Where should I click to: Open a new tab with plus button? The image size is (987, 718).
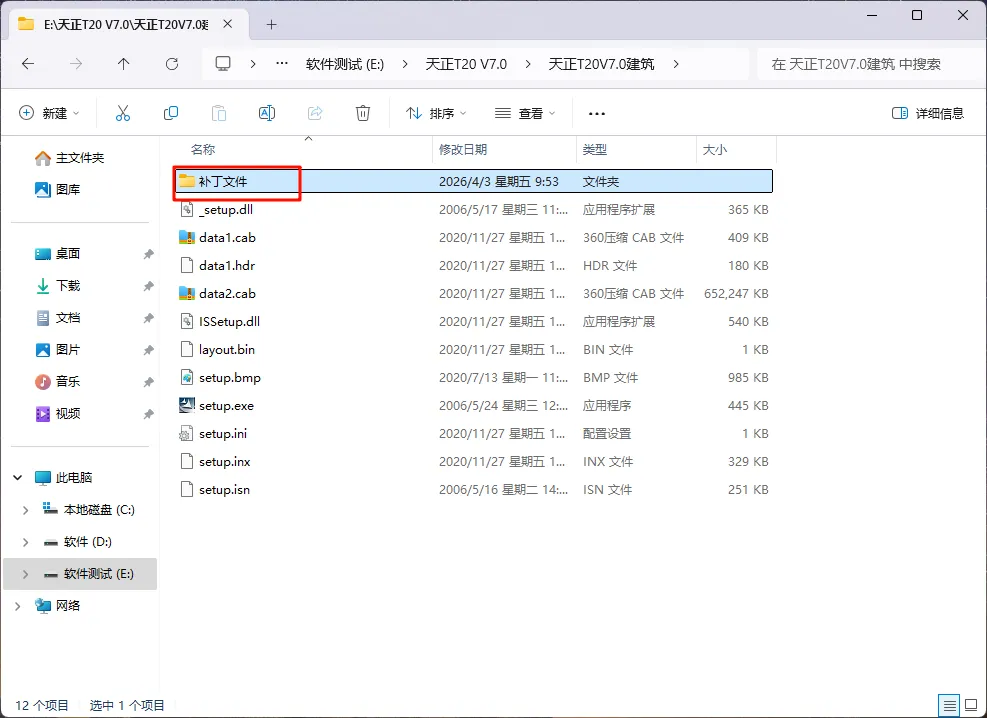pyautogui.click(x=271, y=25)
